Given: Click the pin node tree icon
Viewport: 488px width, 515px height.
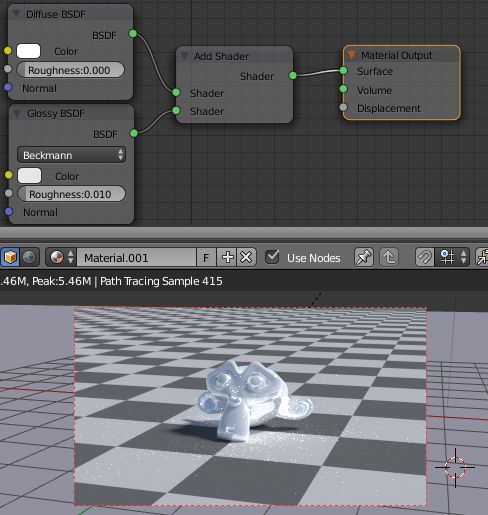Looking at the screenshot, I should [x=364, y=257].
